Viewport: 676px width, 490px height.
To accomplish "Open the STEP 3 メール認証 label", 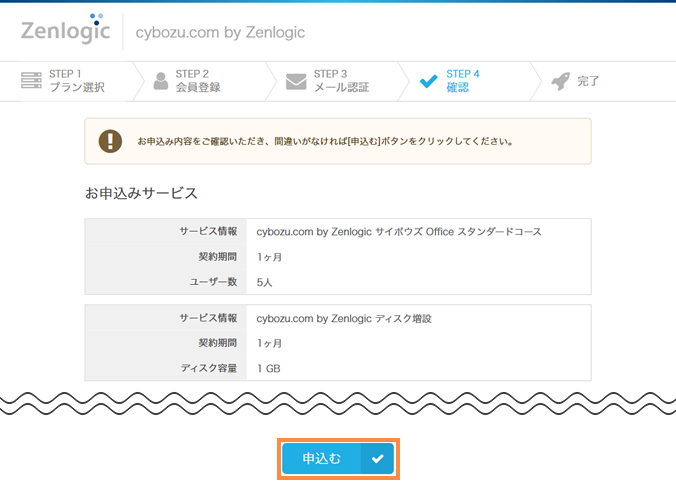I will (341, 81).
